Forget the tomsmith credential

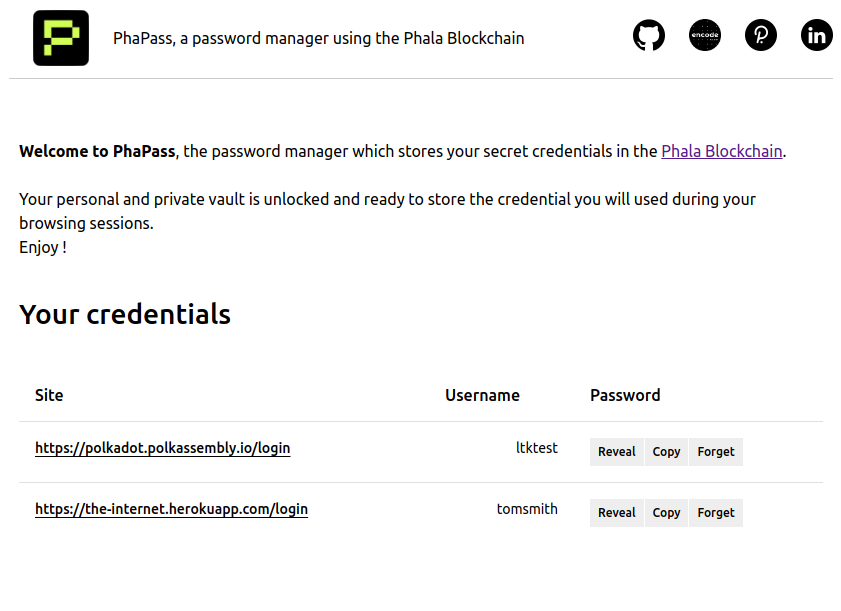[x=716, y=513]
